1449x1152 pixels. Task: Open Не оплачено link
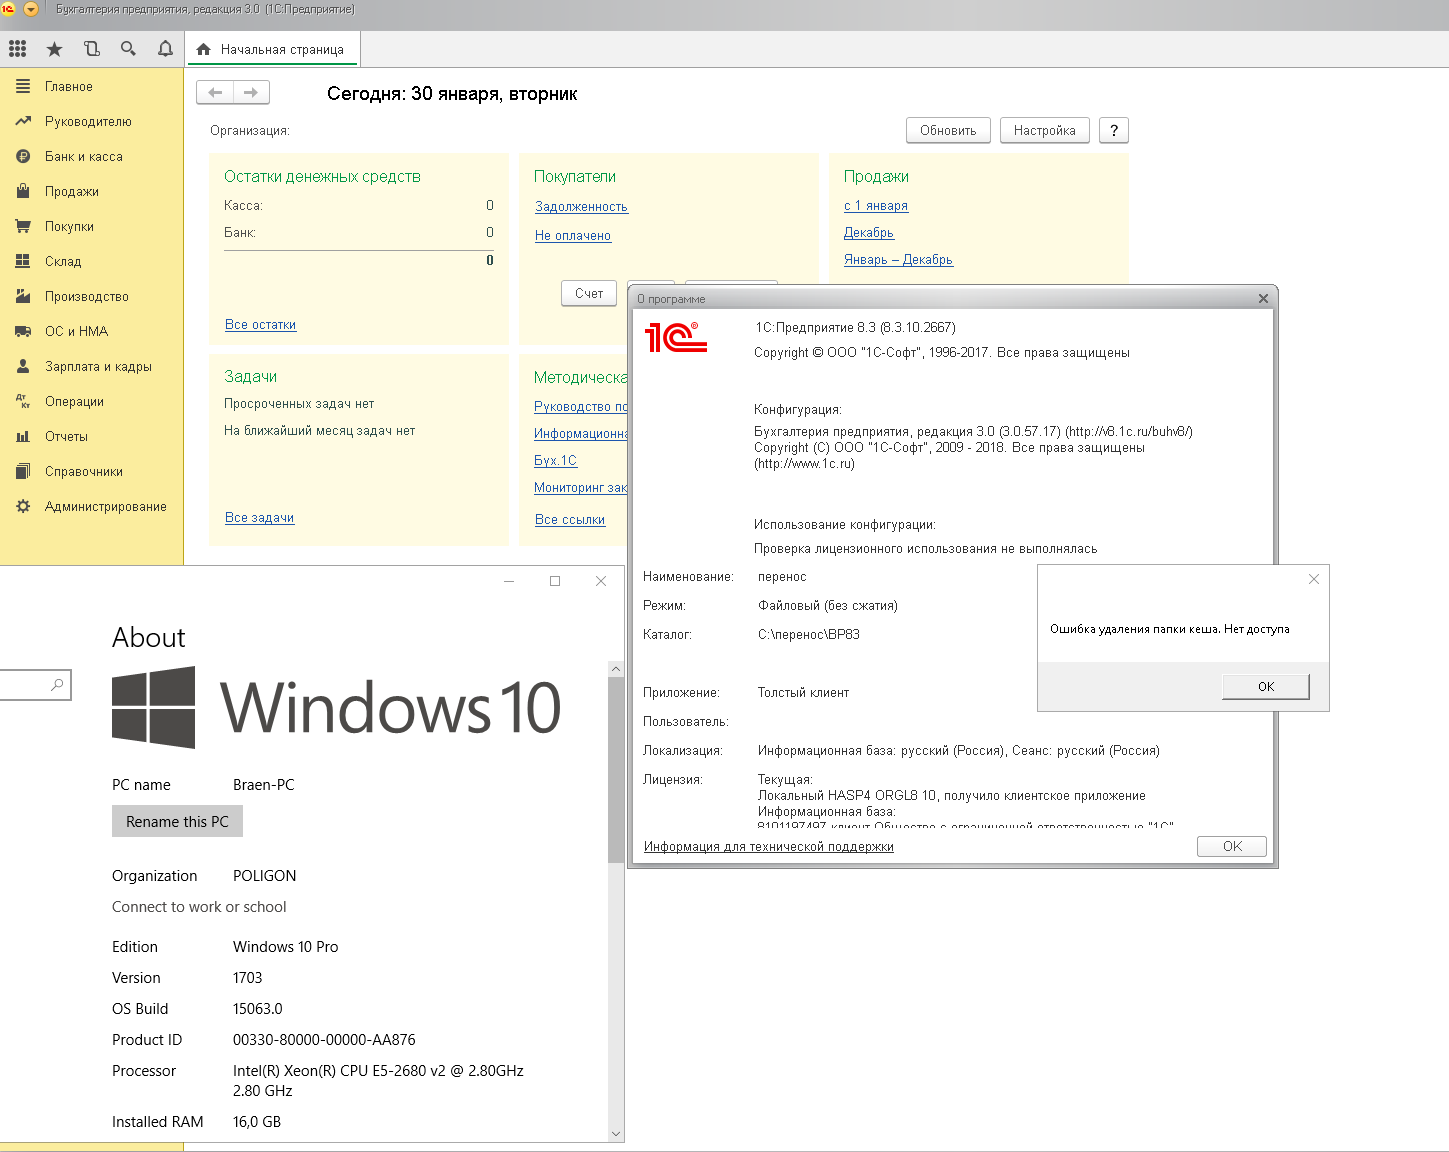click(x=573, y=236)
